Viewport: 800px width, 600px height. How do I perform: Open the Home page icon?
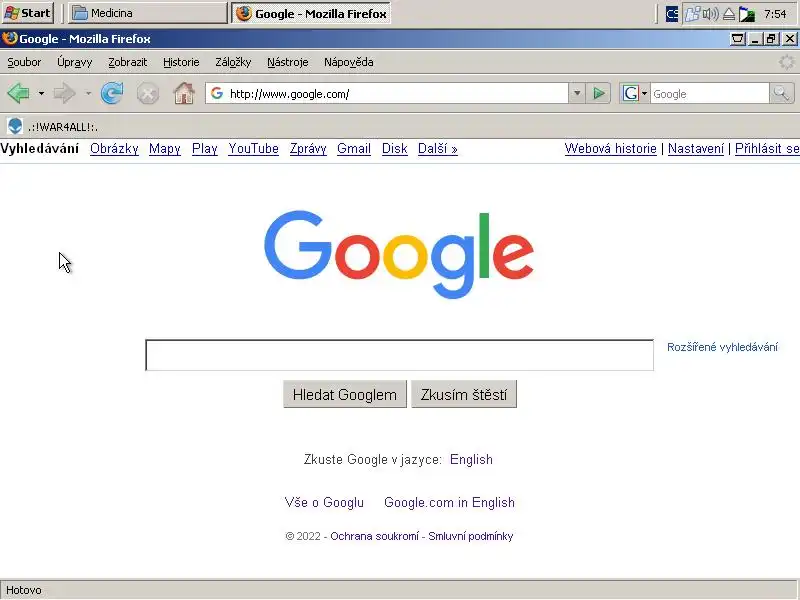pyautogui.click(x=184, y=93)
